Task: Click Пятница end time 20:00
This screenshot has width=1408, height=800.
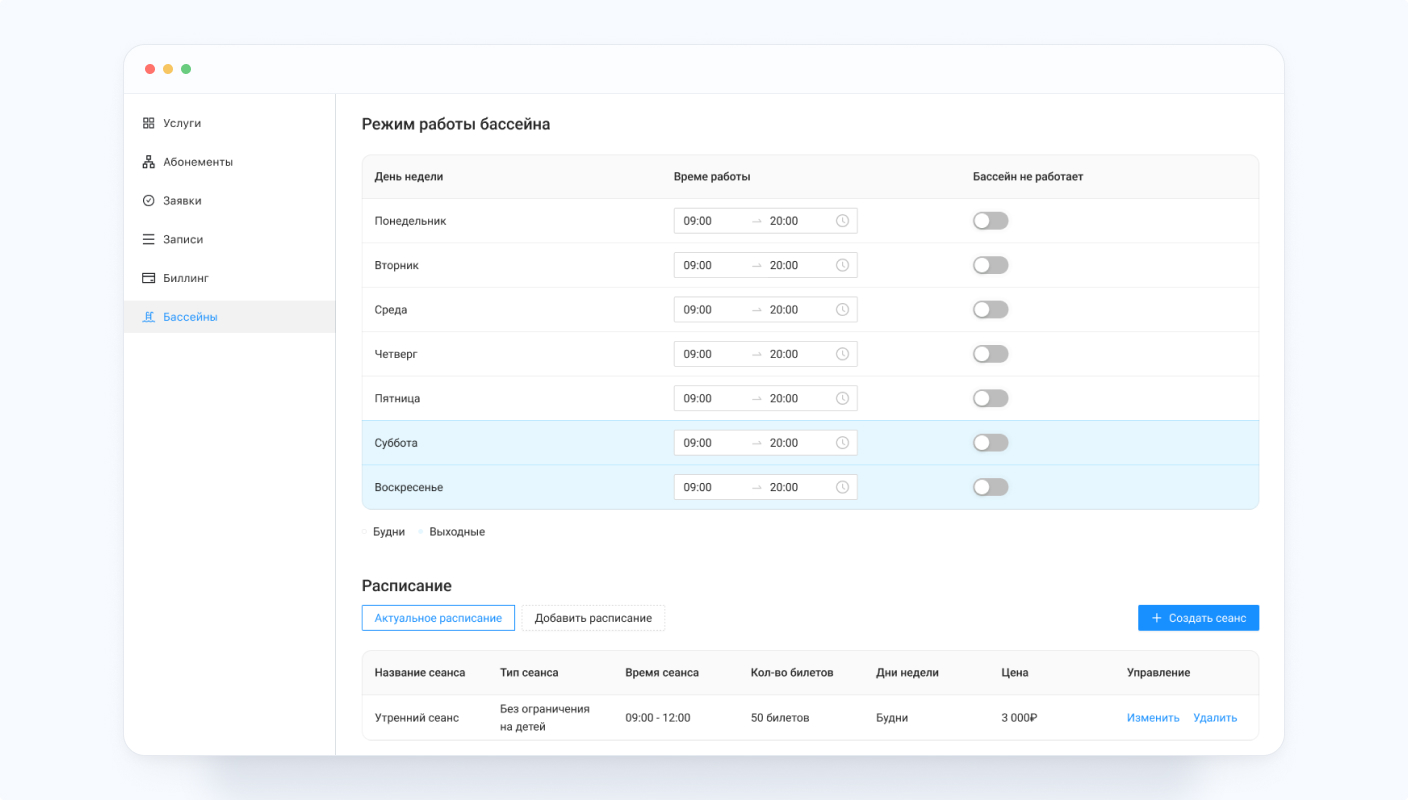Action: tap(784, 398)
